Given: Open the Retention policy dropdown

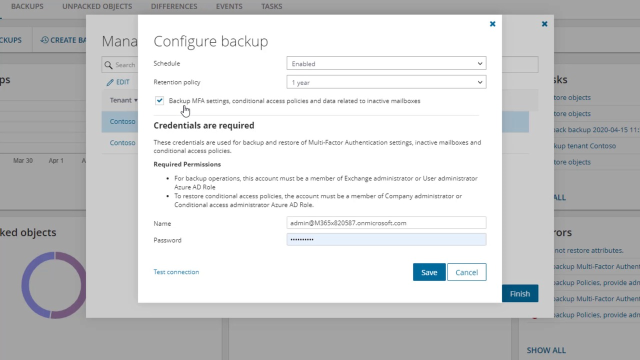Looking at the screenshot, I should pos(386,82).
